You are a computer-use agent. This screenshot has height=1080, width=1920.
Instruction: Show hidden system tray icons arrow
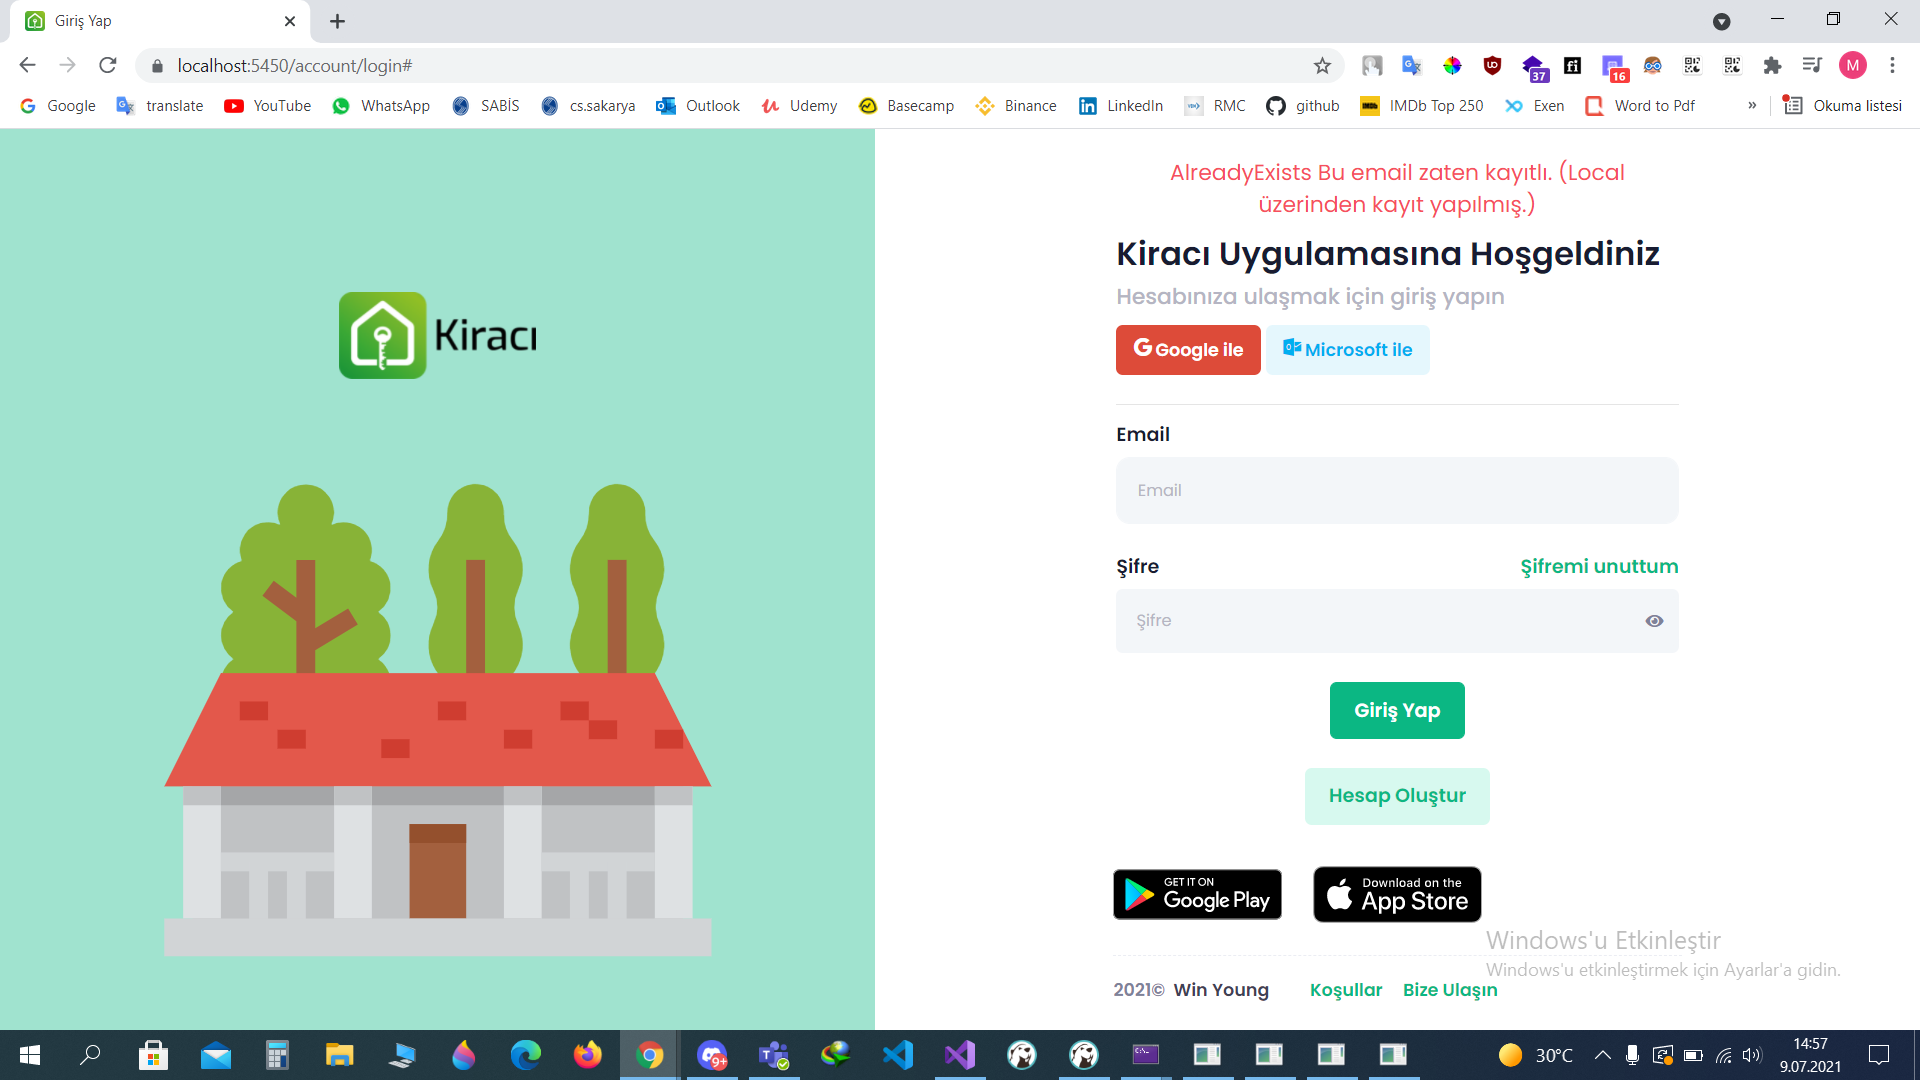[x=1602, y=1055]
